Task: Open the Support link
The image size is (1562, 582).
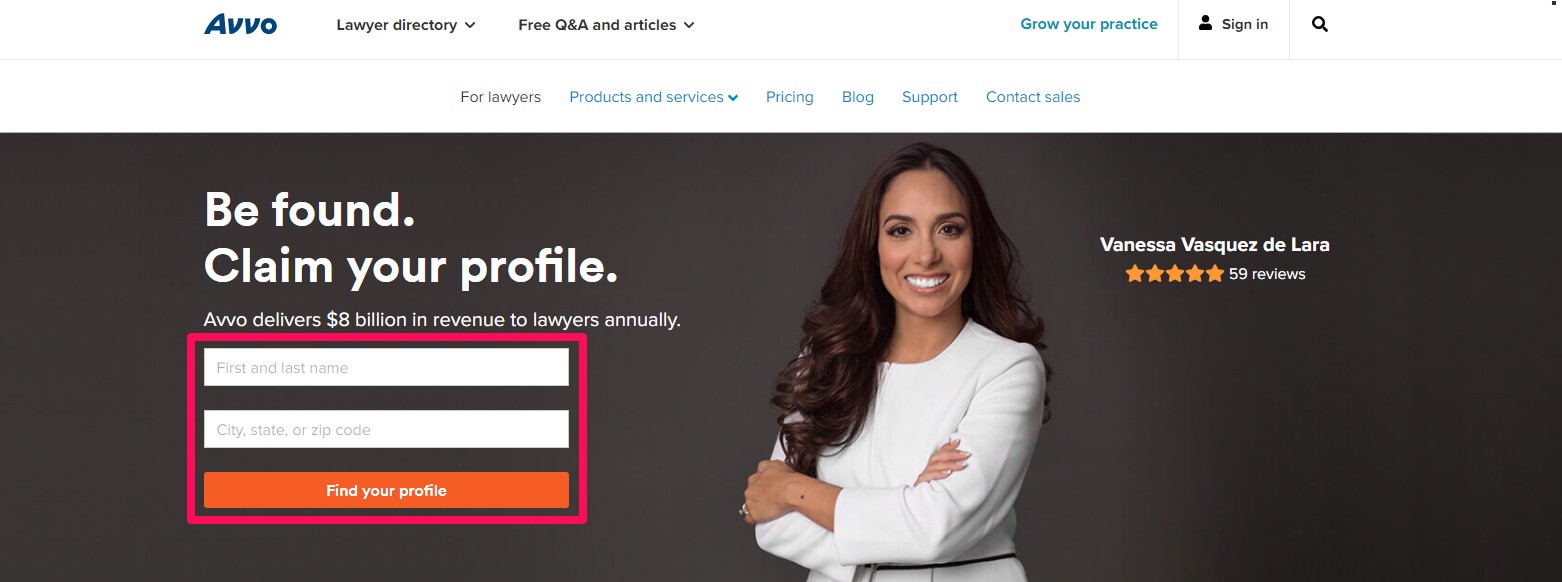Action: 930,97
